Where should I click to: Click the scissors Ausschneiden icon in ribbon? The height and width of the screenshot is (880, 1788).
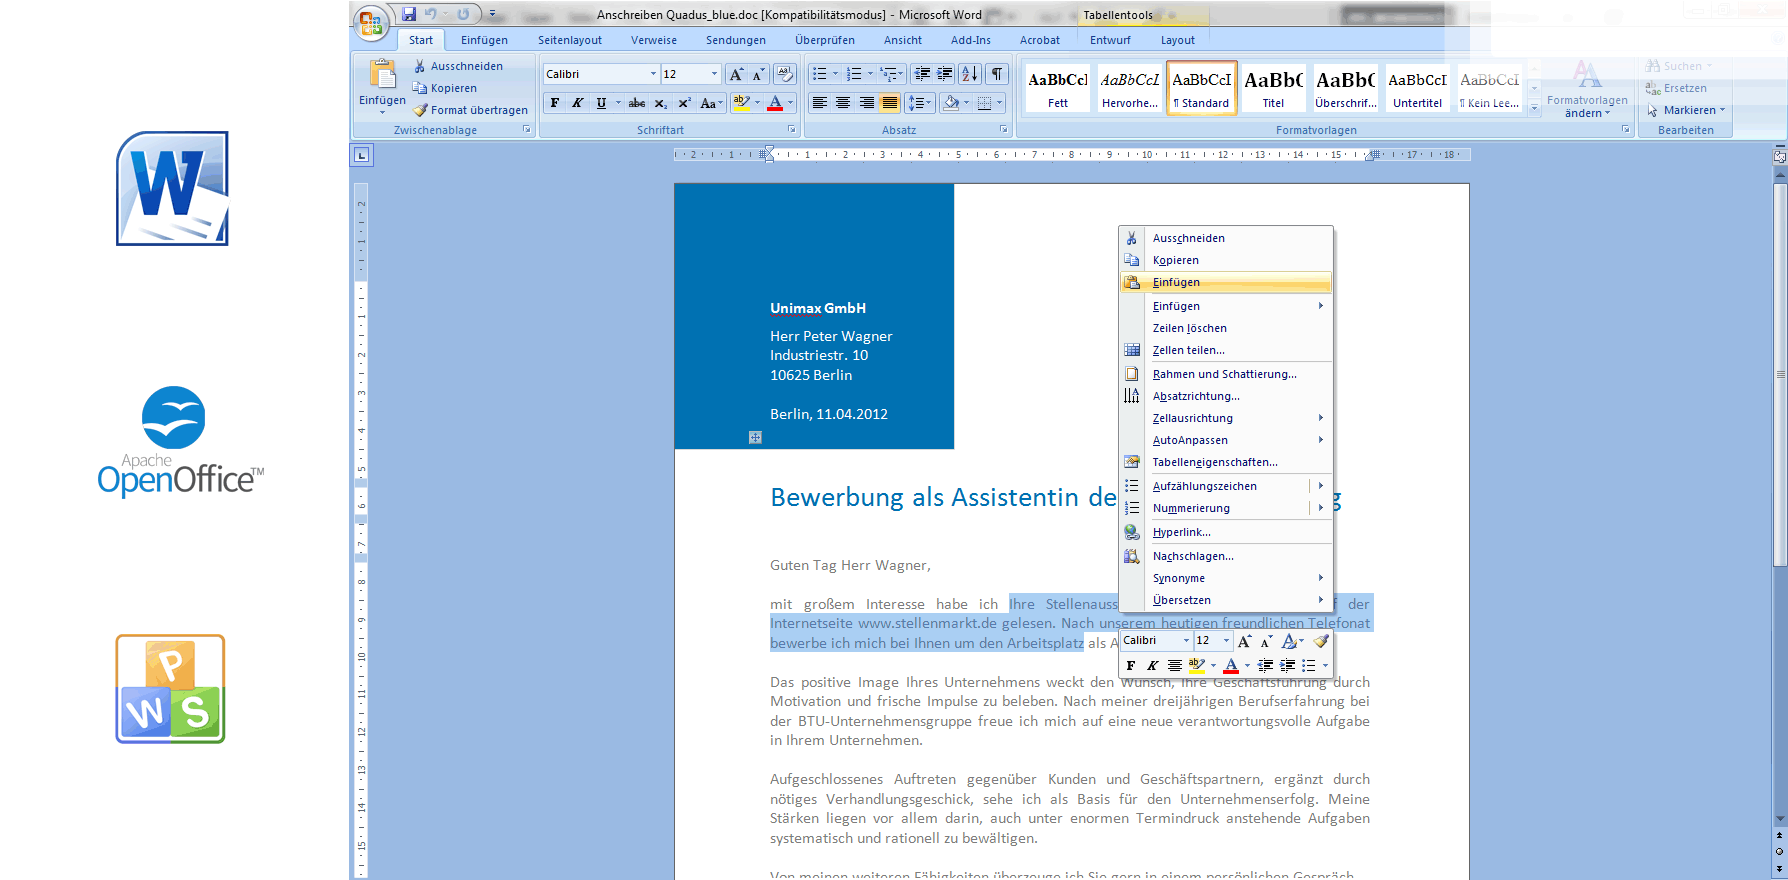click(x=420, y=66)
